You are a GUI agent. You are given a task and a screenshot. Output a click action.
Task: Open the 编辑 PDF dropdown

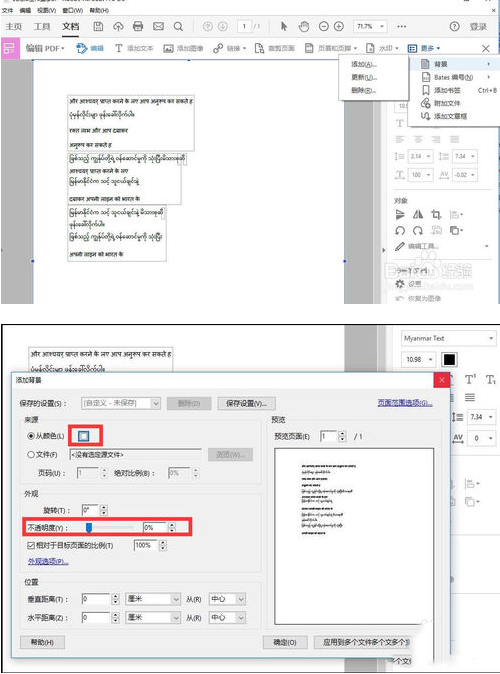[45, 48]
